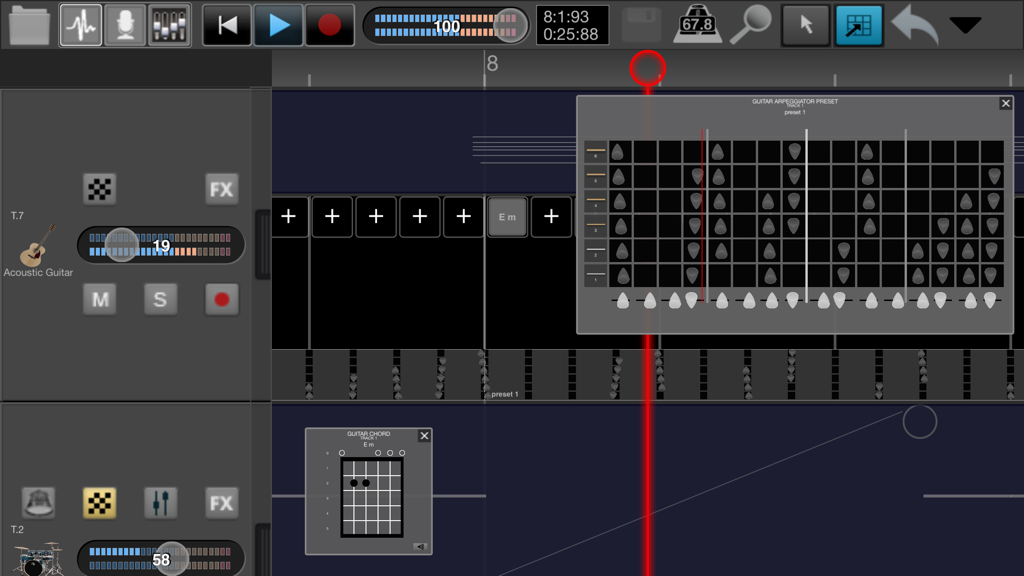Image resolution: width=1024 pixels, height=576 pixels.
Task: Open the dropdown arrow at top right
Action: pos(967,25)
